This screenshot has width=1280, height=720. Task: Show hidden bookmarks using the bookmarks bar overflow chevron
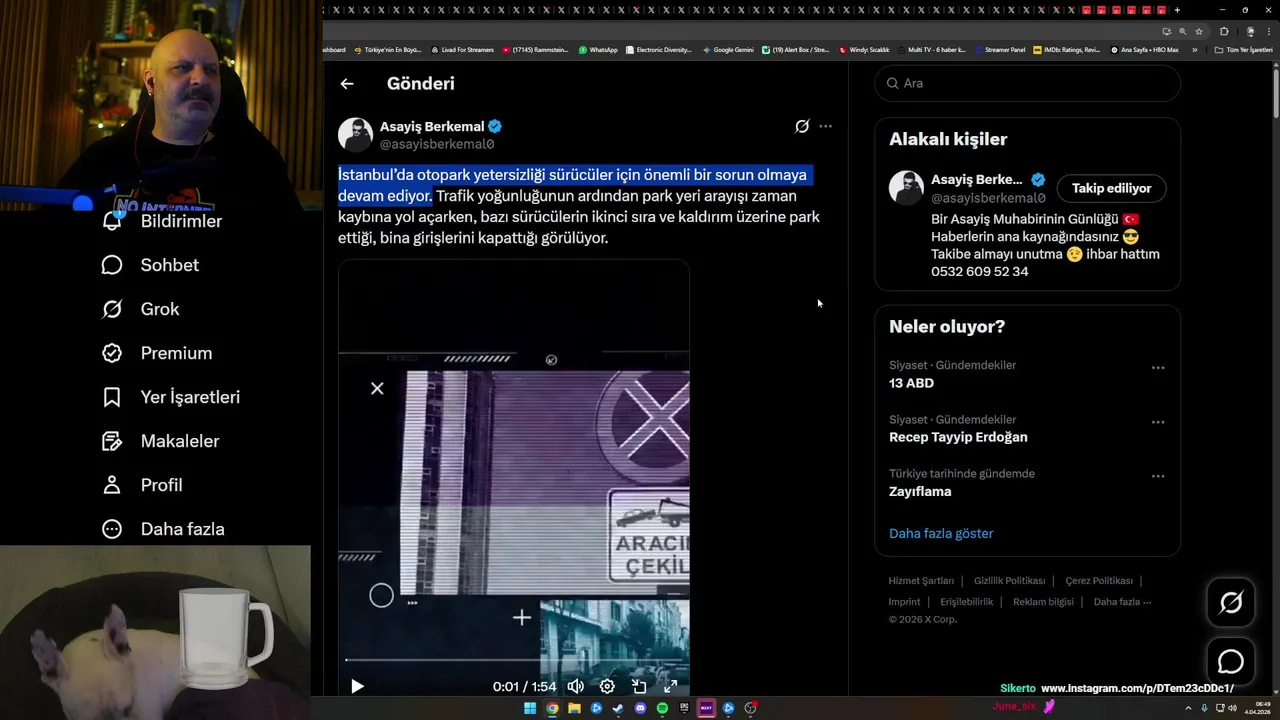tap(1195, 50)
